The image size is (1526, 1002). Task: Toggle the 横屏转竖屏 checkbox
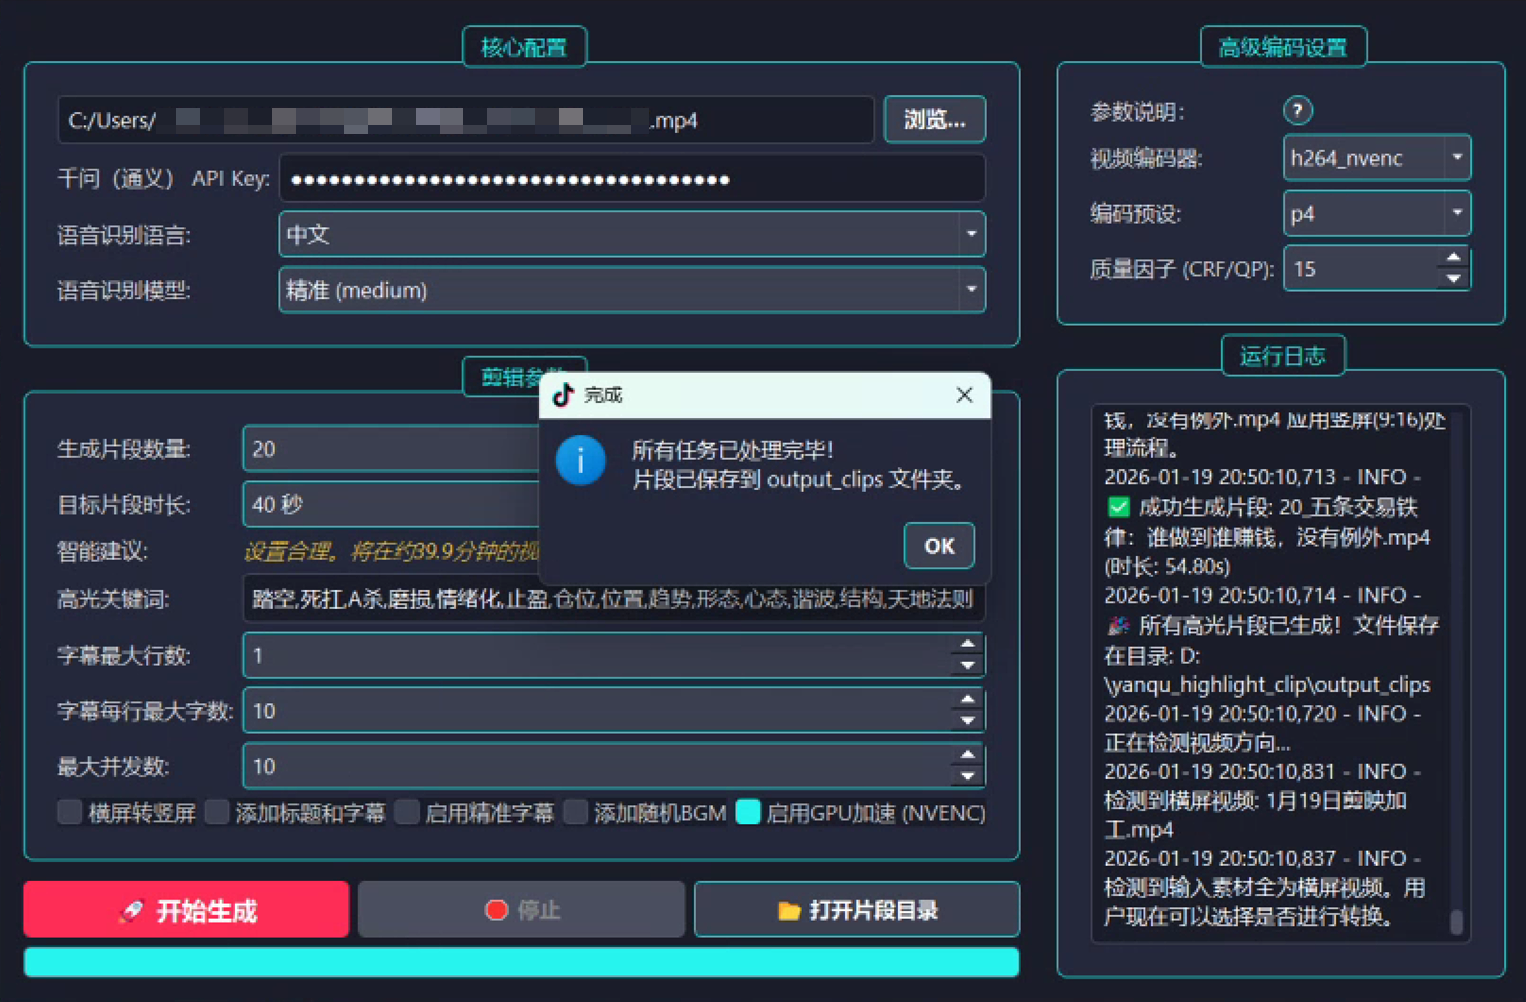69,812
